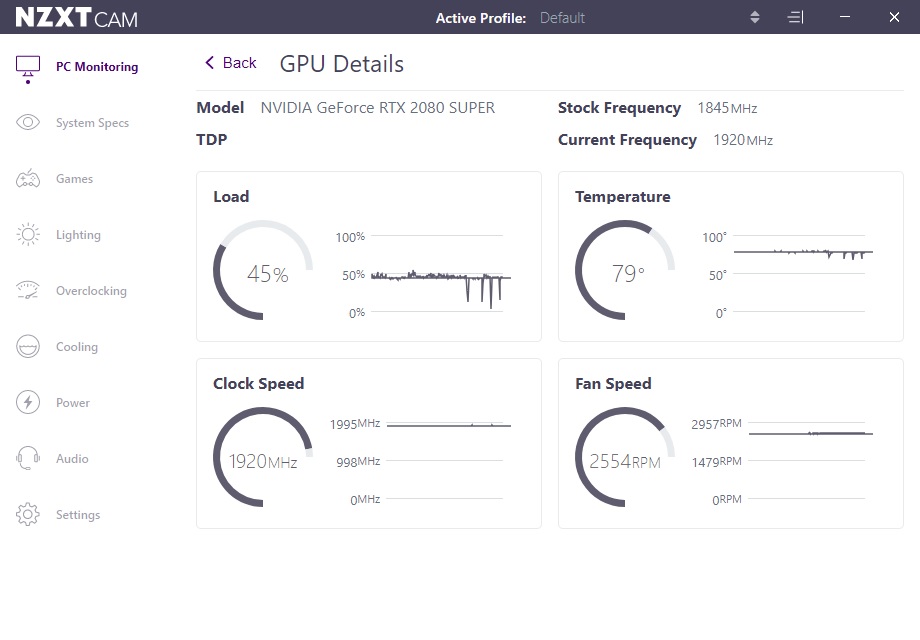This screenshot has width=920, height=640.
Task: Click the 1845MHz stock frequency value
Action: click(727, 108)
